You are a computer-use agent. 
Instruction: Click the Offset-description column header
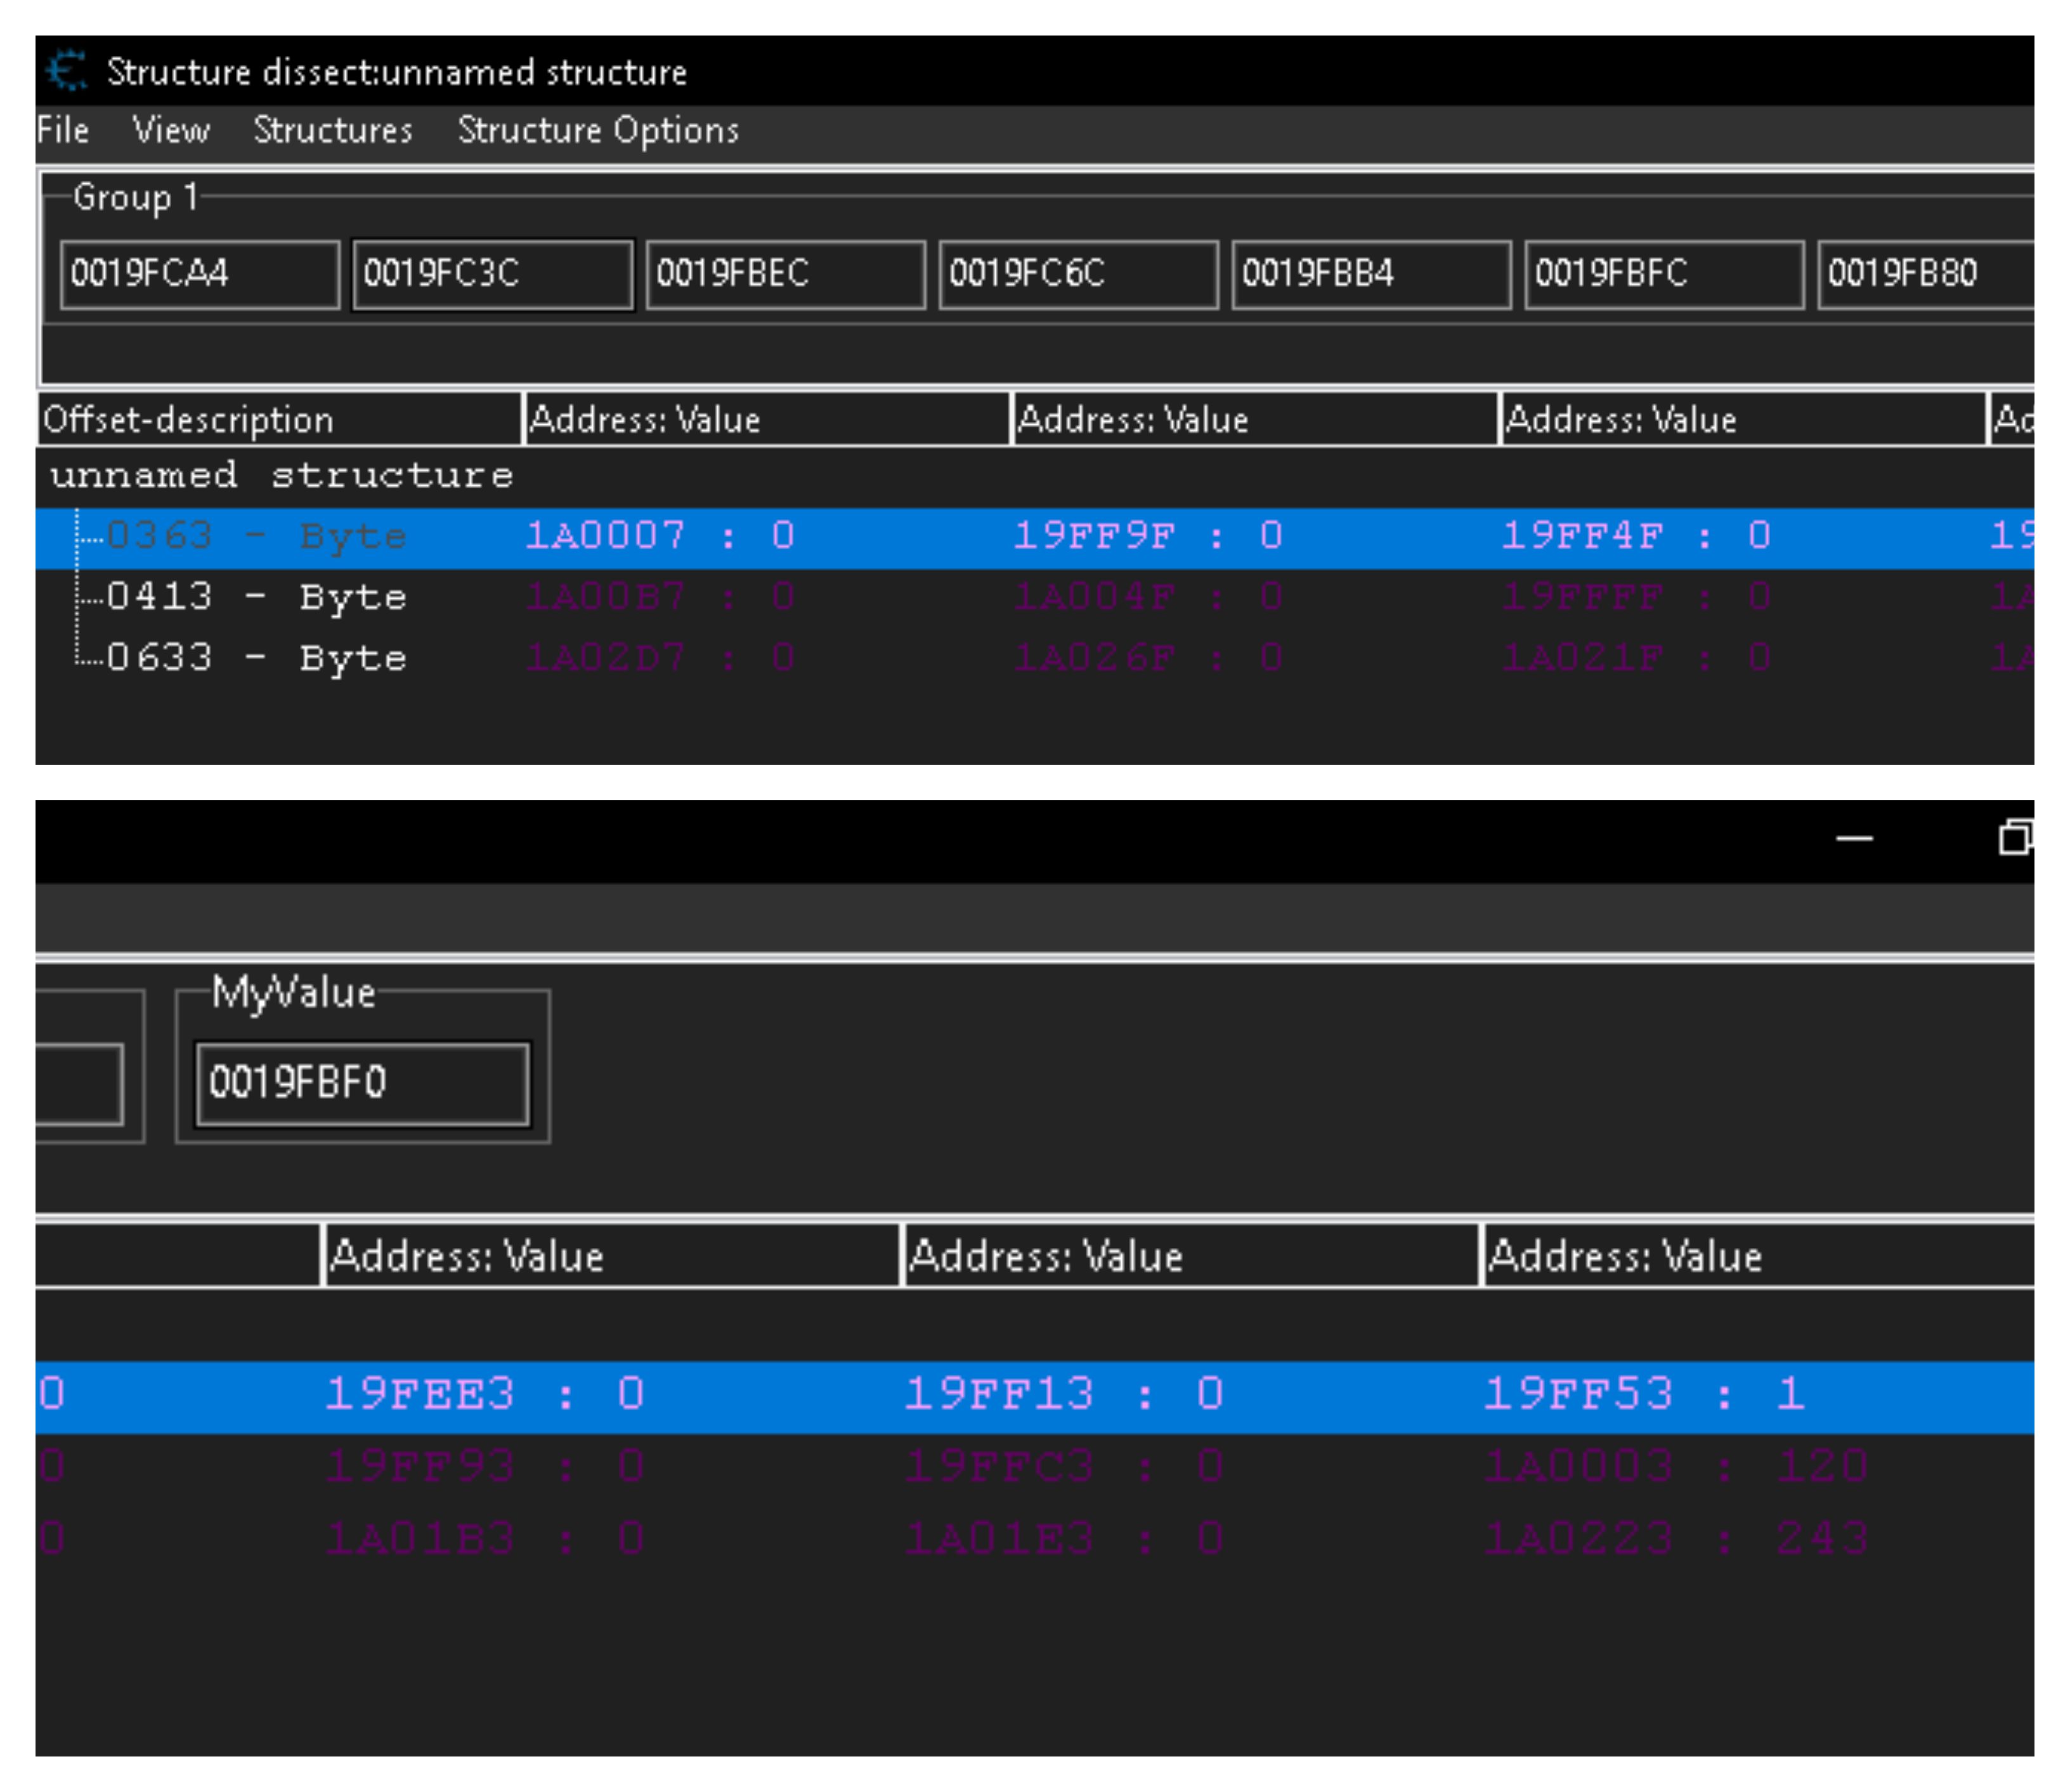pyautogui.click(x=279, y=420)
